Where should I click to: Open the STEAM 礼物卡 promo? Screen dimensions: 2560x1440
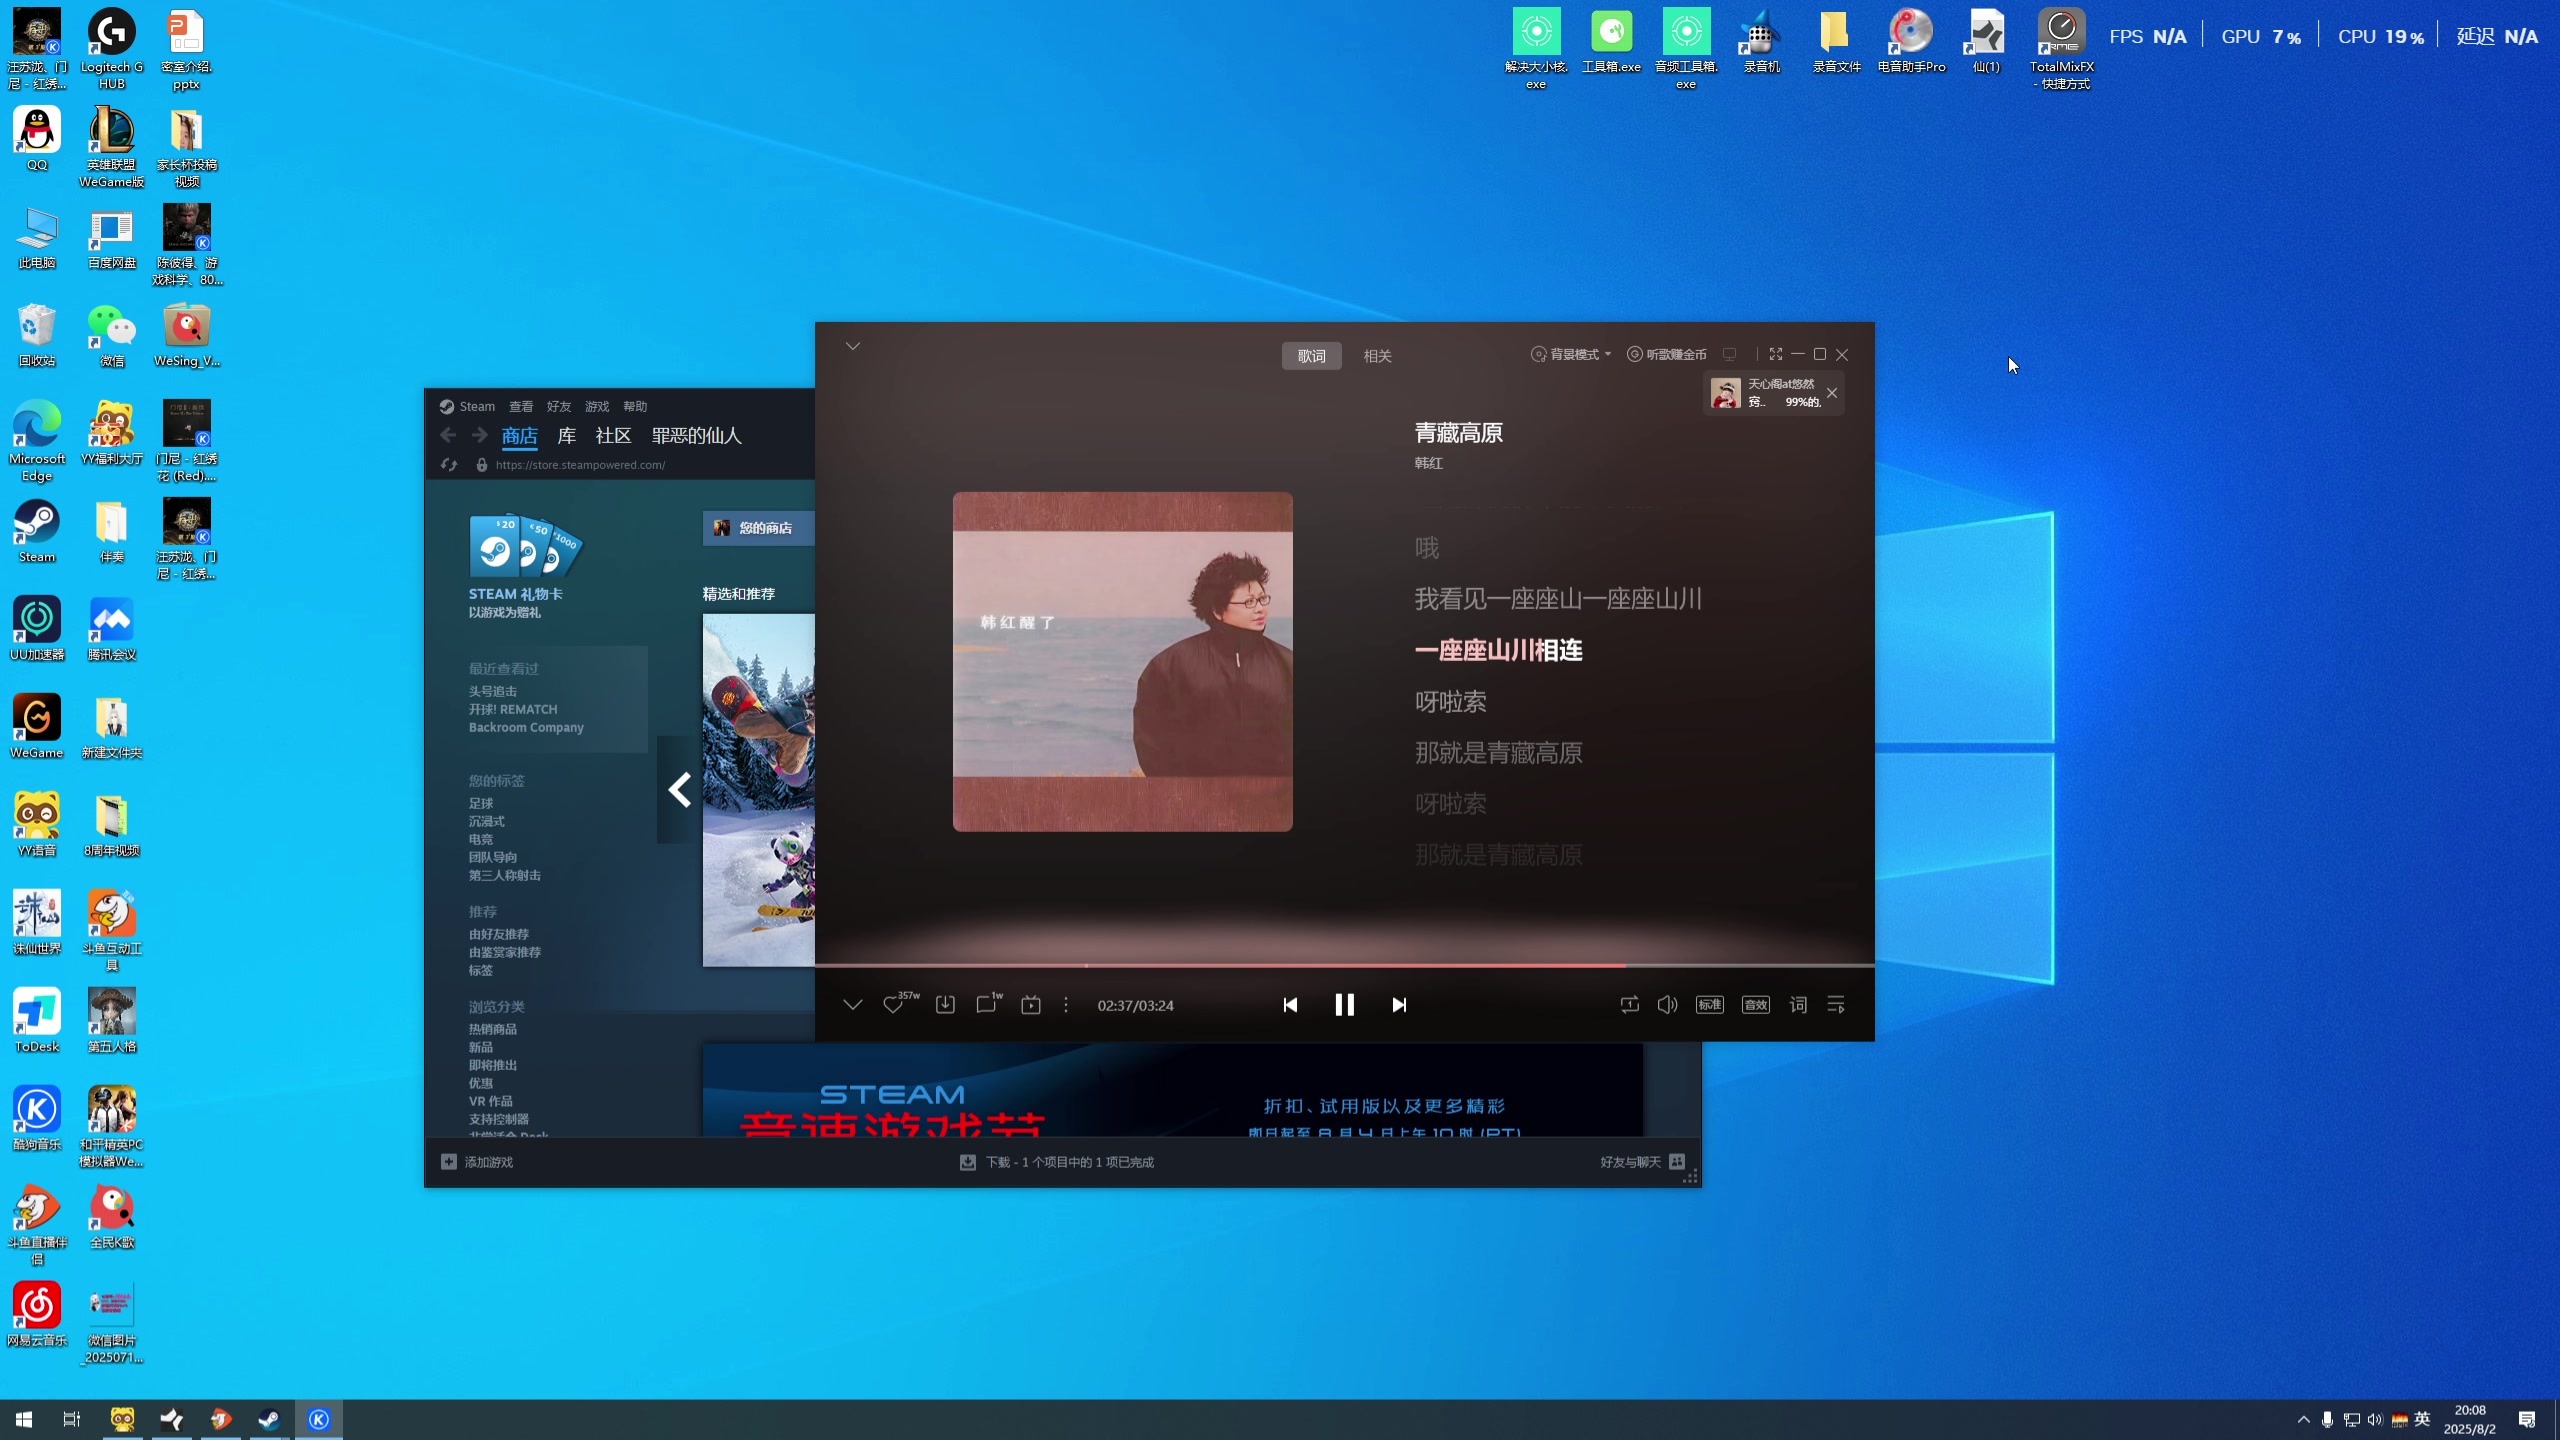(x=525, y=566)
